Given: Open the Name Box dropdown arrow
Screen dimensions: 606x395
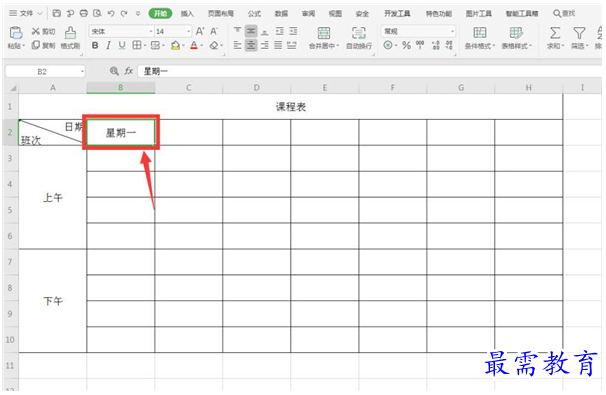Looking at the screenshot, I should click(82, 72).
